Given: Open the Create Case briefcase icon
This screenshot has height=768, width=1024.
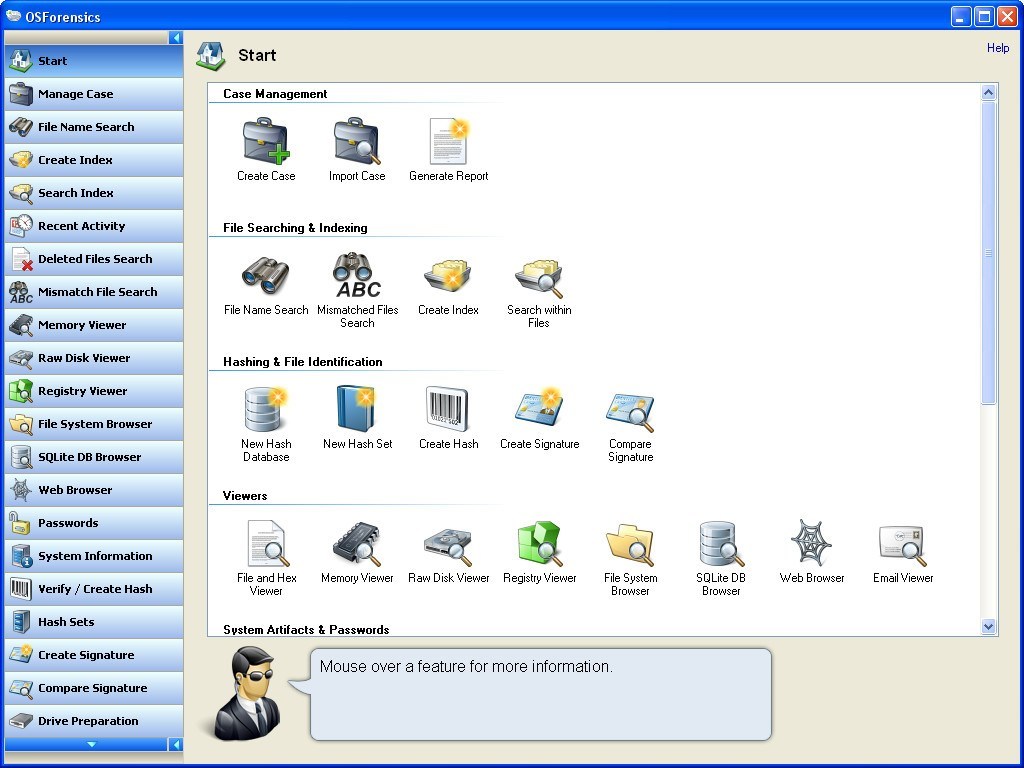Looking at the screenshot, I should coord(266,142).
